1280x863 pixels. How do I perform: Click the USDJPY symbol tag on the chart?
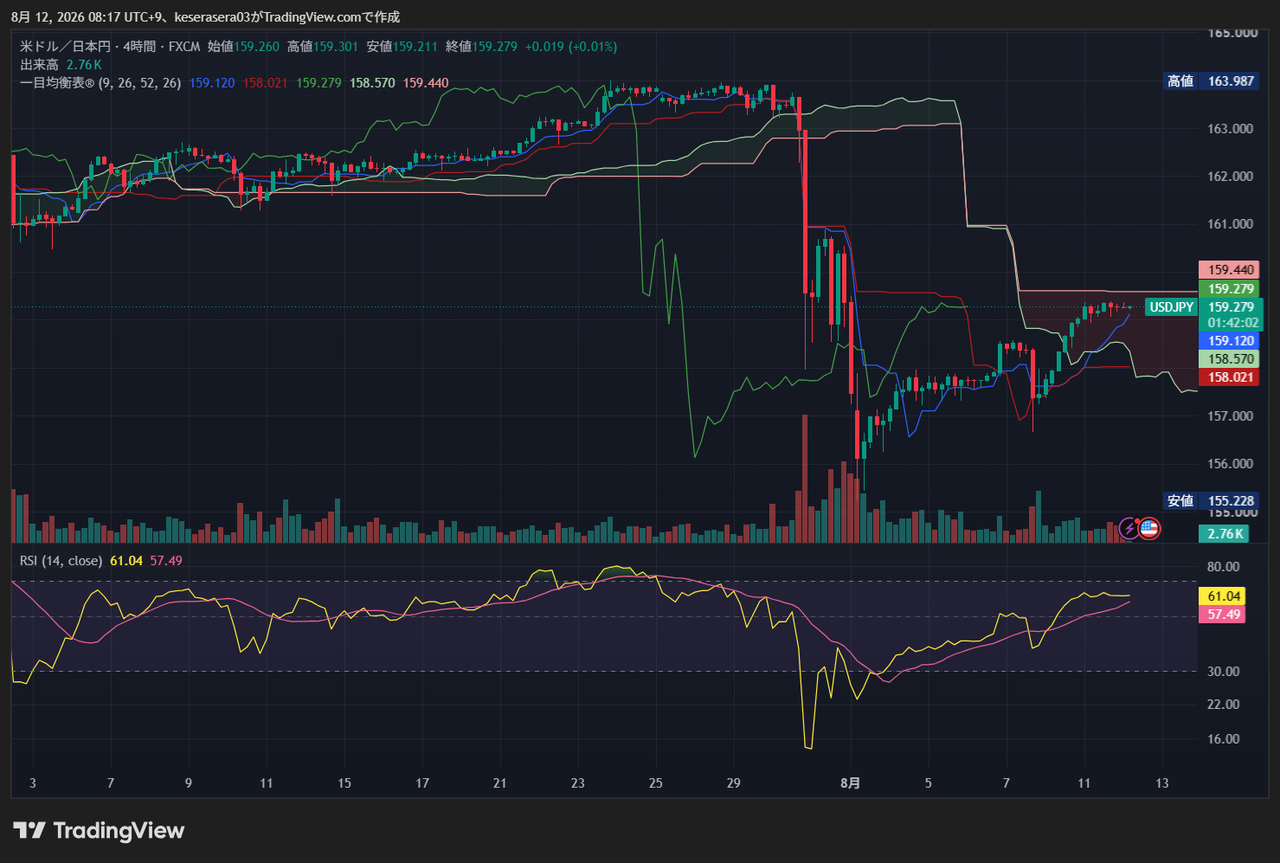tap(1172, 307)
